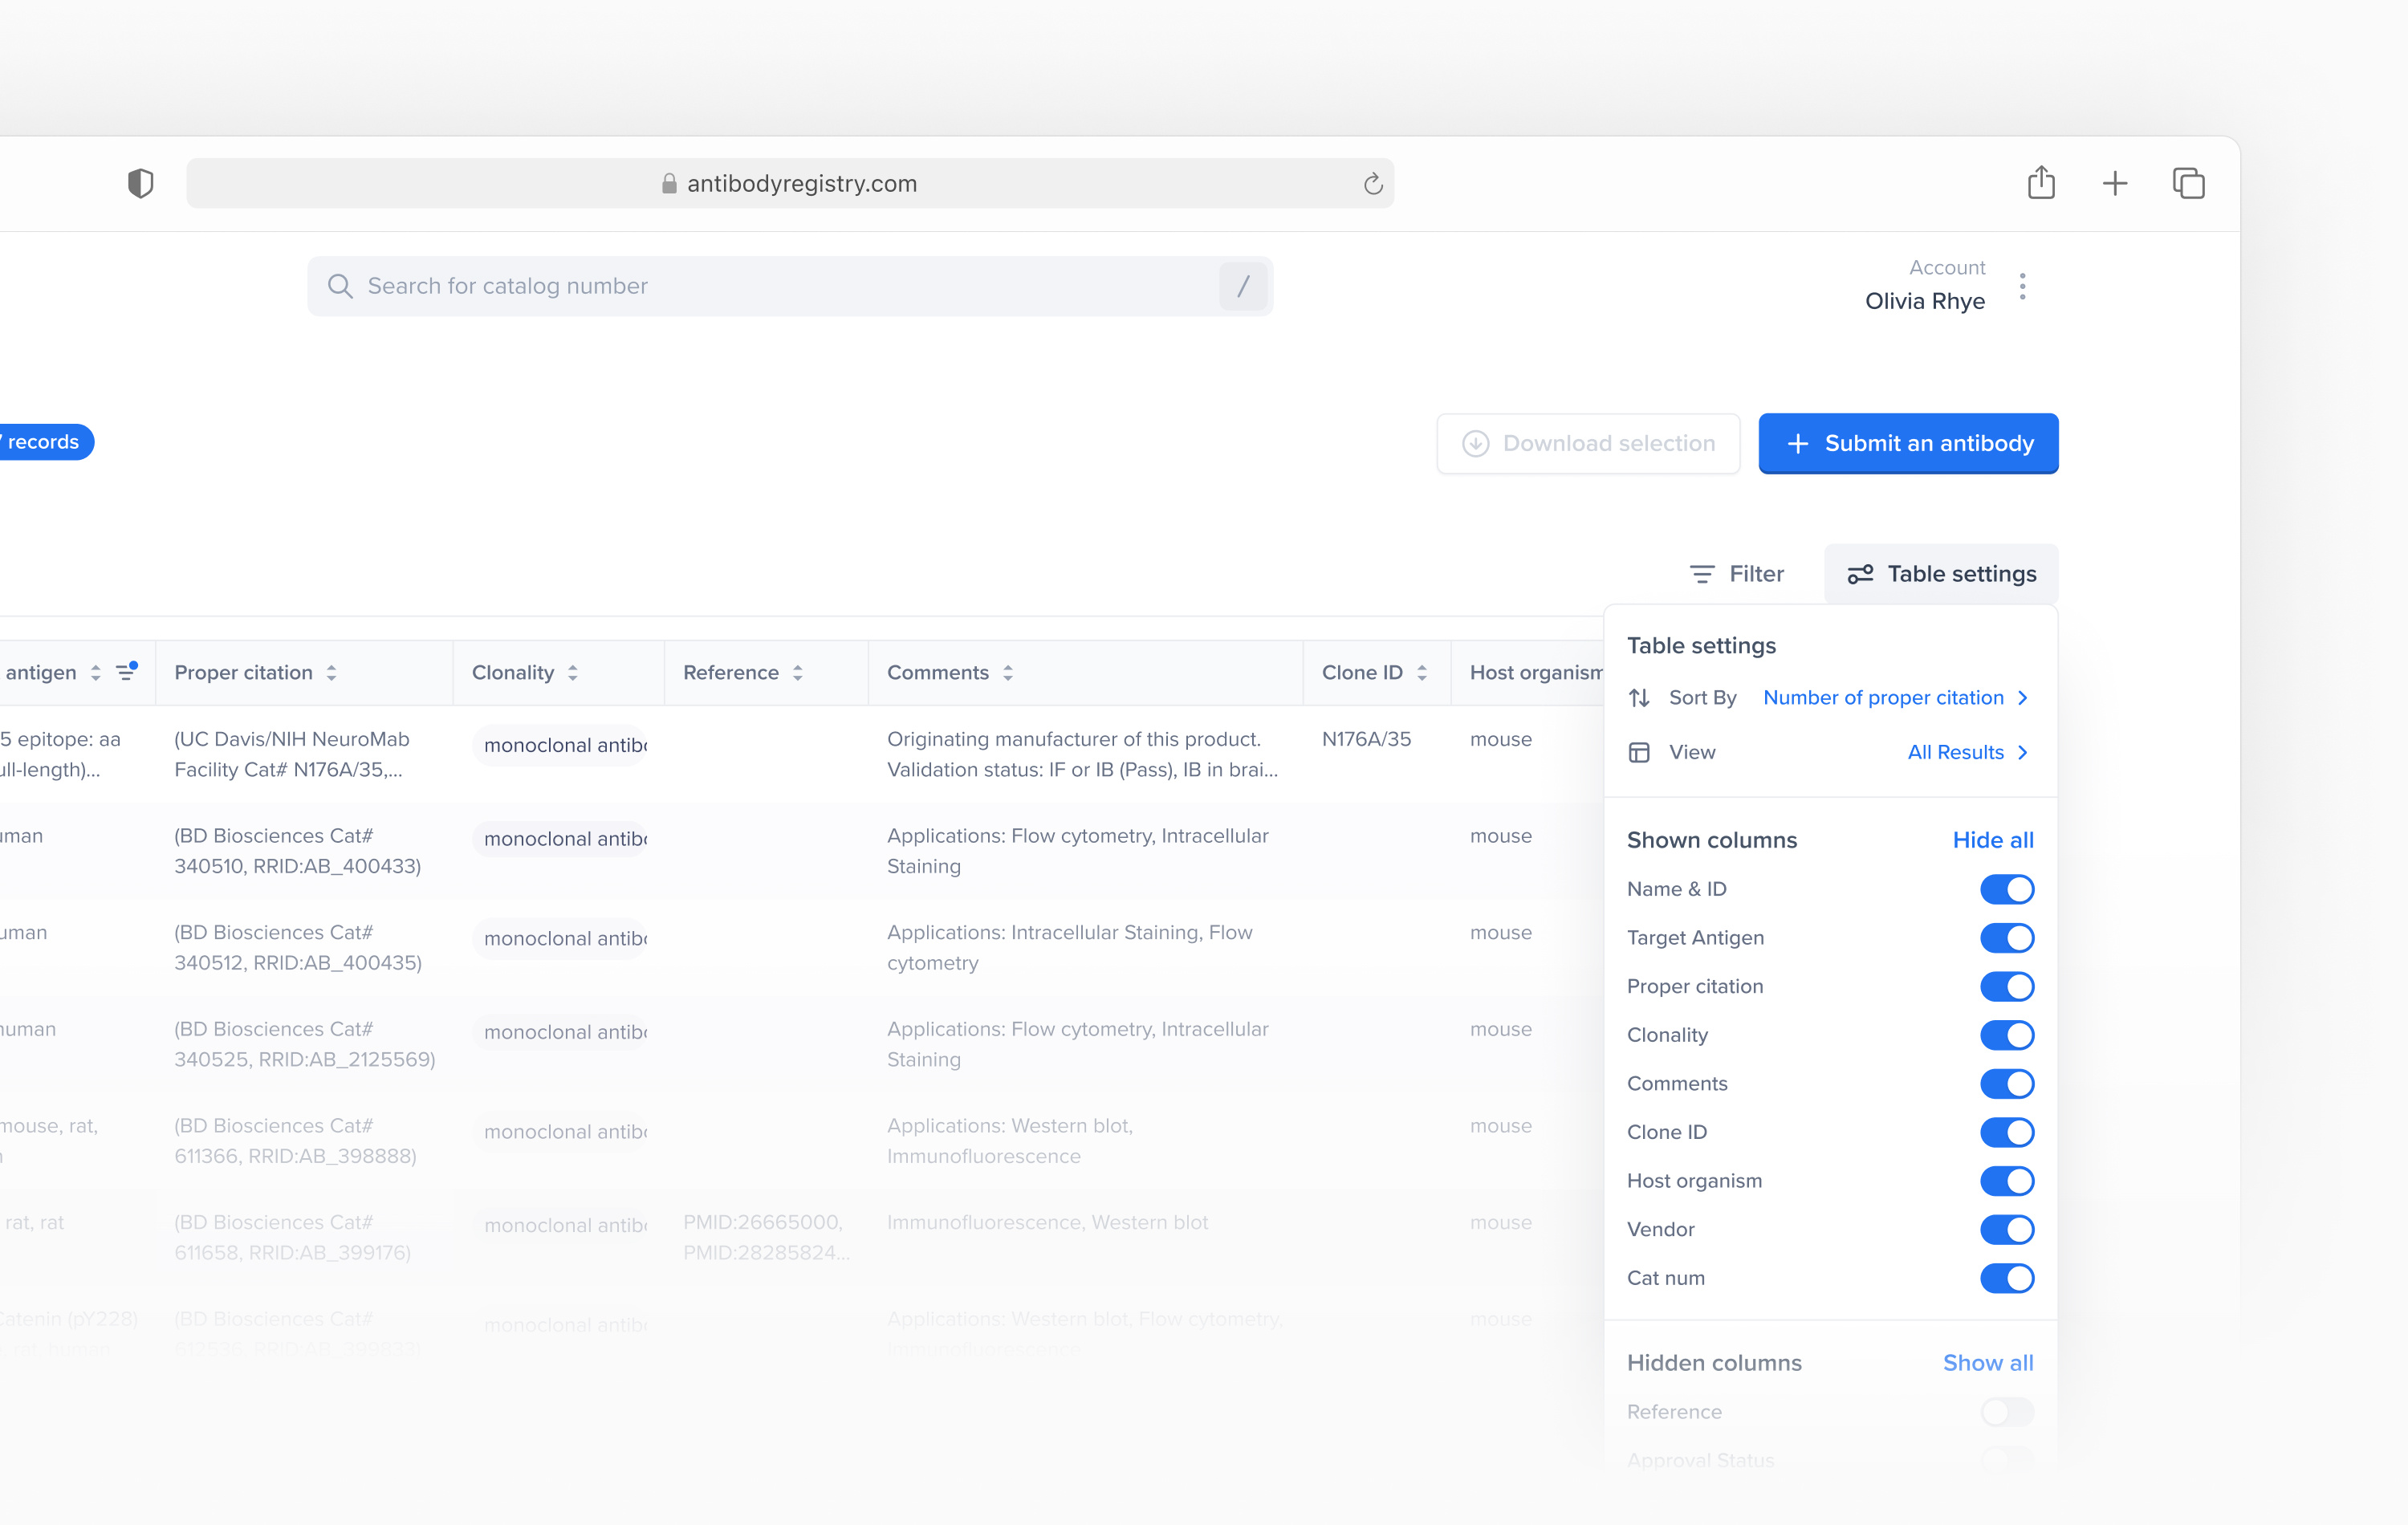
Task: Click the filter icon on the antigen column
Action: point(126,671)
